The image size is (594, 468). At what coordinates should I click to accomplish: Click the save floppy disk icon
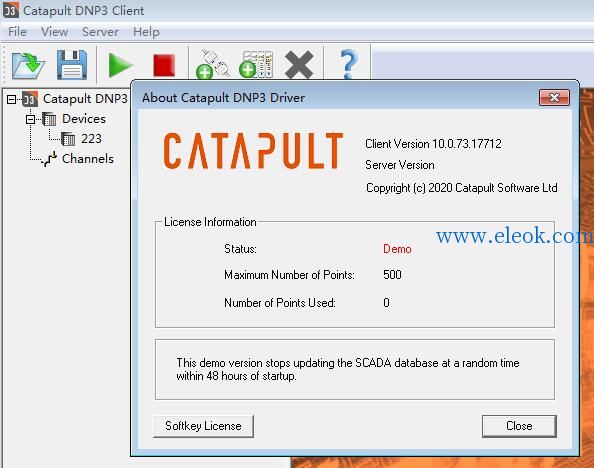click(72, 64)
